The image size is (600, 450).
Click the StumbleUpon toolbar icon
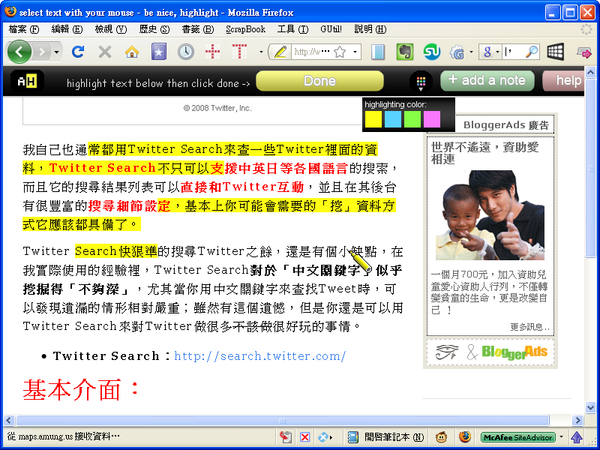(x=432, y=52)
